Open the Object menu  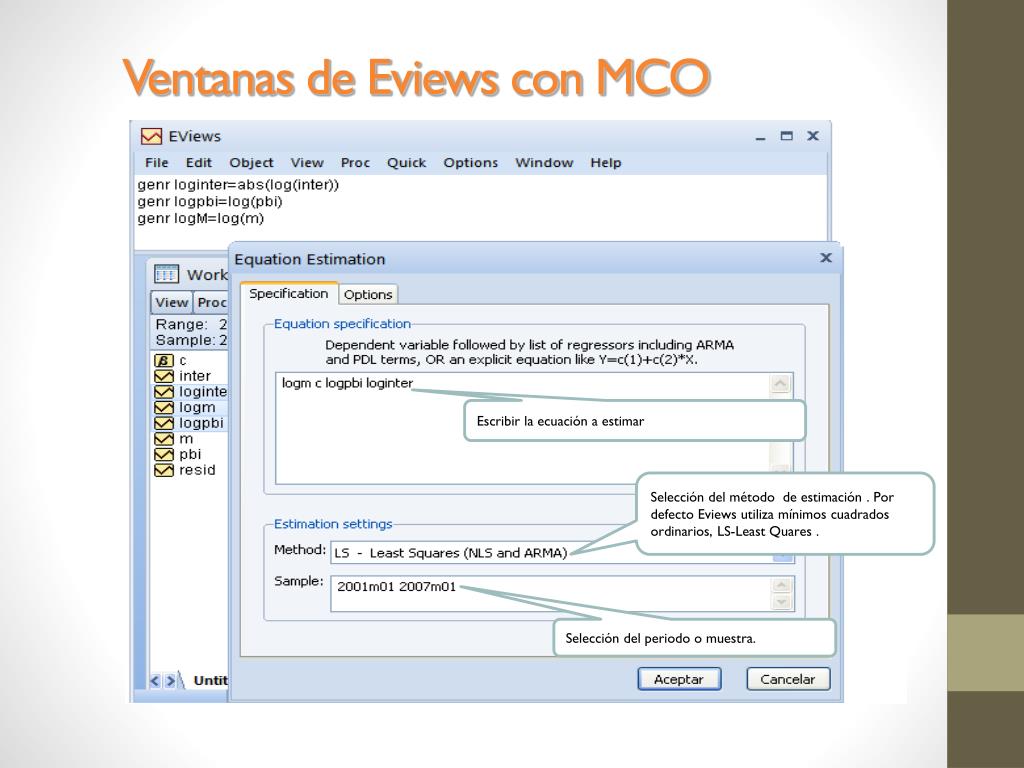pyautogui.click(x=251, y=163)
